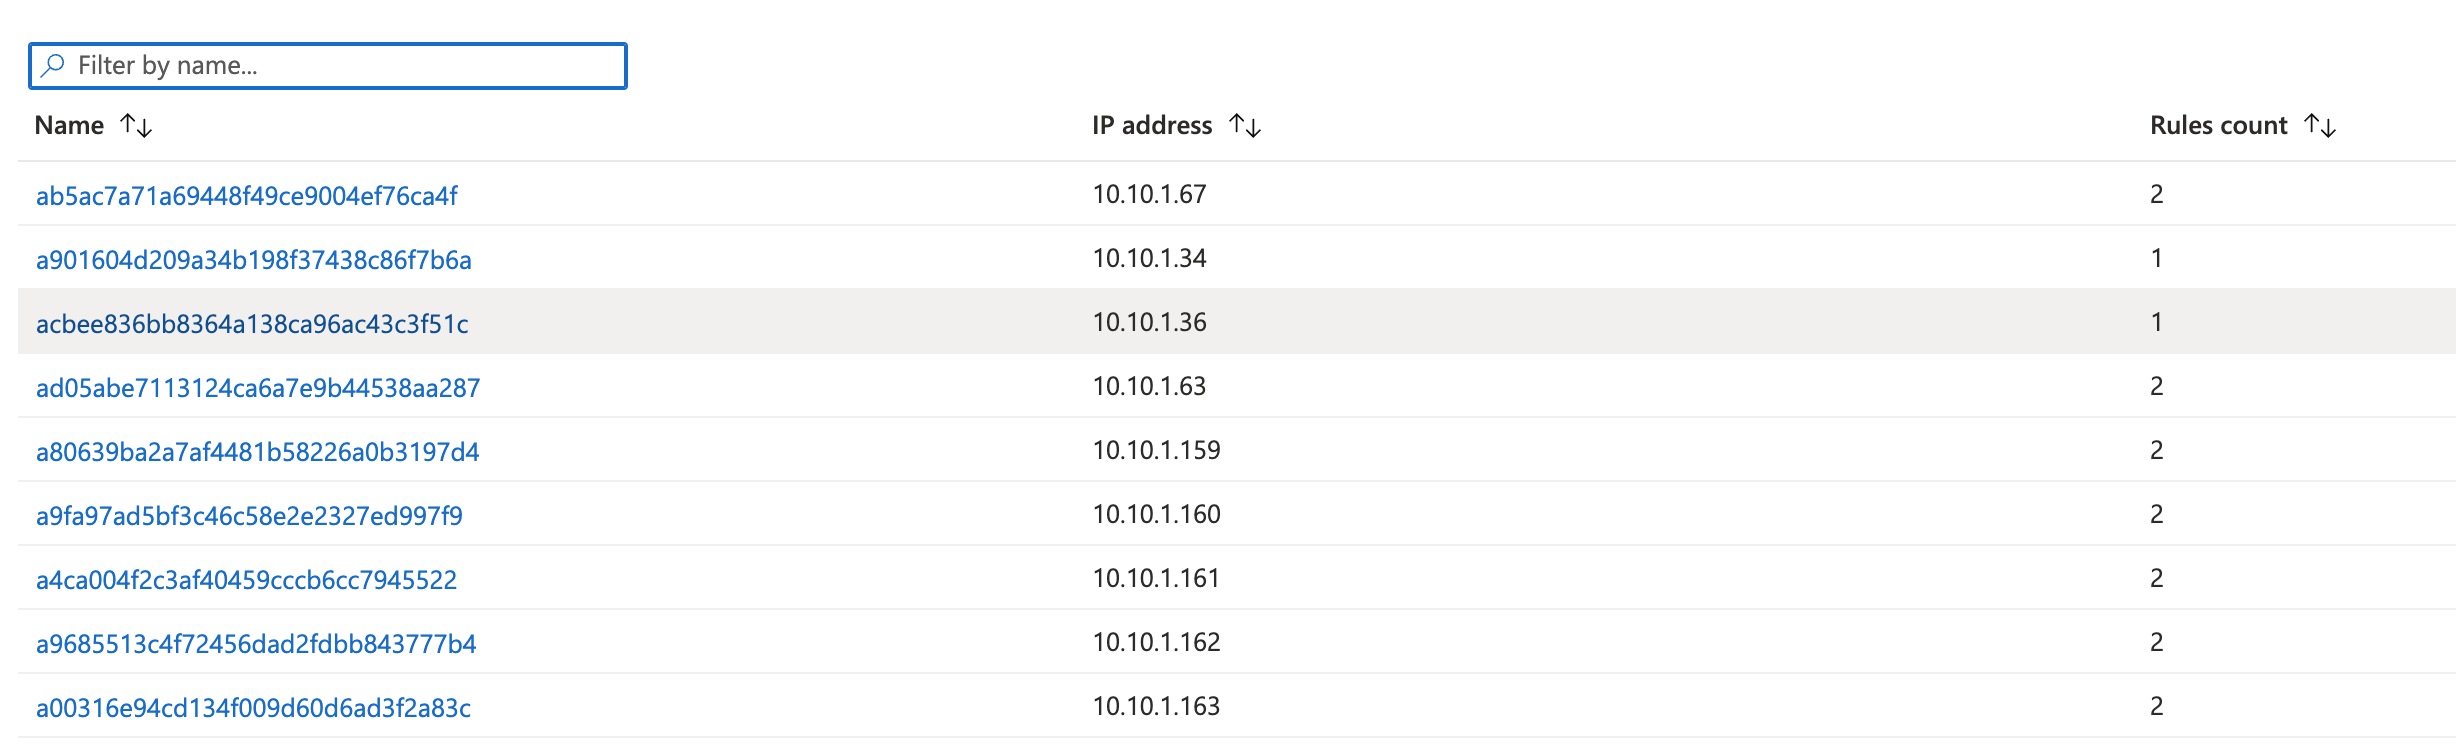The image size is (2456, 756).
Task: Click the sort arrows next to IP address
Action: (1245, 125)
